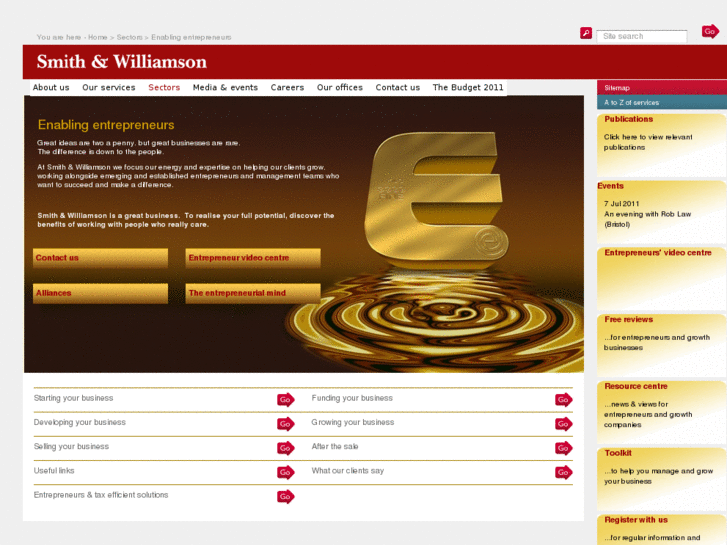This screenshot has width=727, height=545.
Task: Click Go arrow for Entrepreneurs & tax efficient solutions
Action: tap(286, 496)
